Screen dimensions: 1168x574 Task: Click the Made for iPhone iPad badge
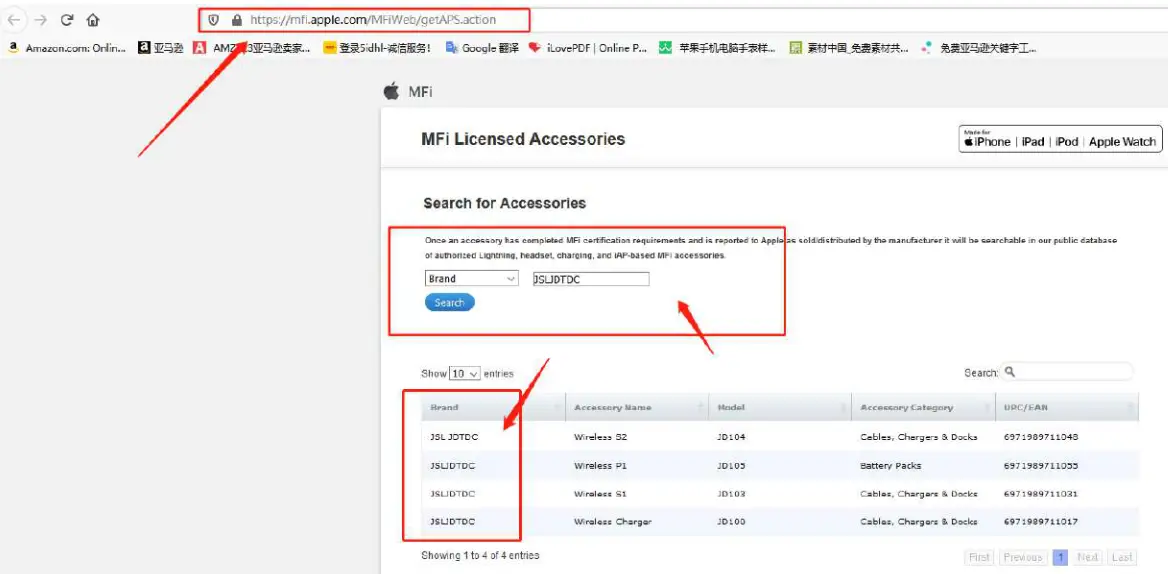pos(1061,139)
